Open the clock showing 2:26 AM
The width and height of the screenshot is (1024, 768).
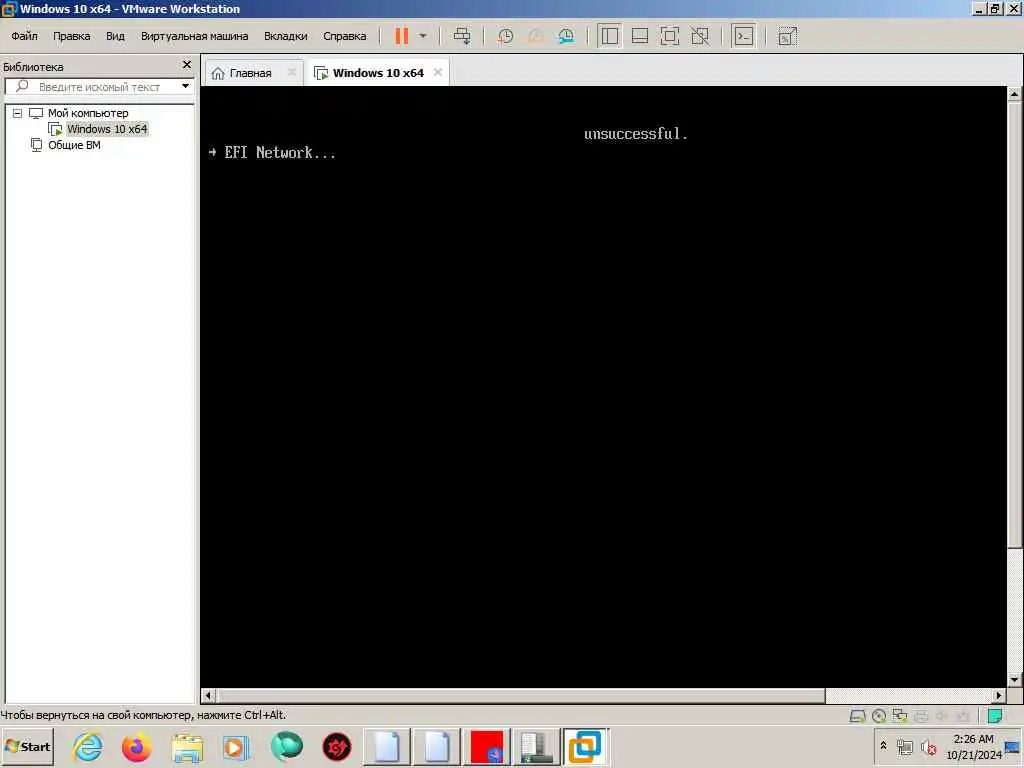tap(973, 746)
